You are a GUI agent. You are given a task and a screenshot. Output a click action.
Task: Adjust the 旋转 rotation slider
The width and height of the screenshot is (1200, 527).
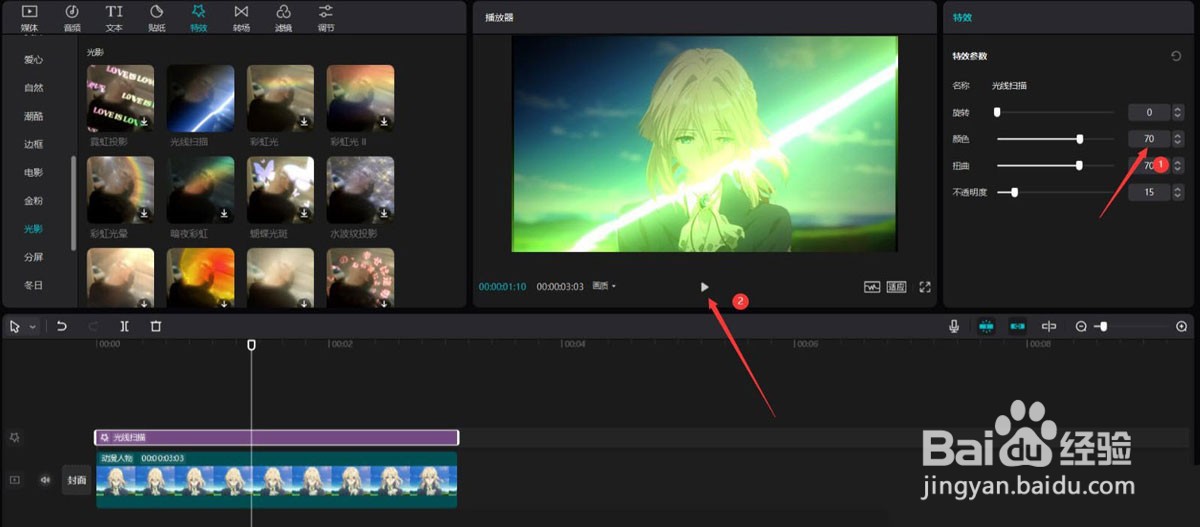1055,112
